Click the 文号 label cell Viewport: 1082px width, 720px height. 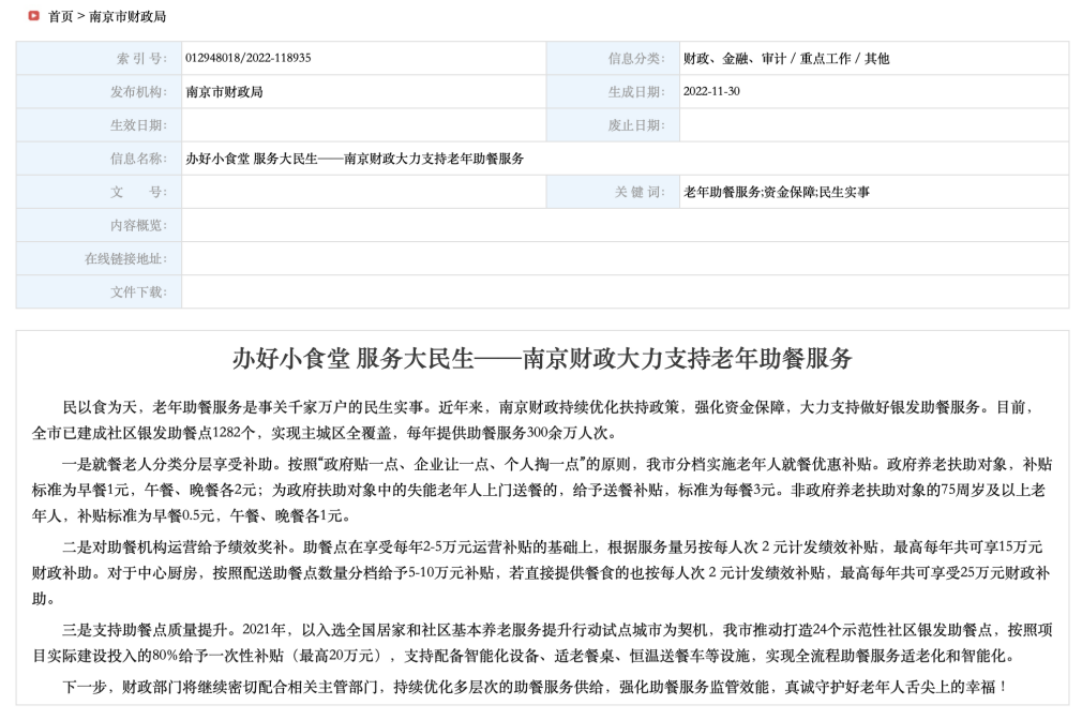click(x=99, y=192)
